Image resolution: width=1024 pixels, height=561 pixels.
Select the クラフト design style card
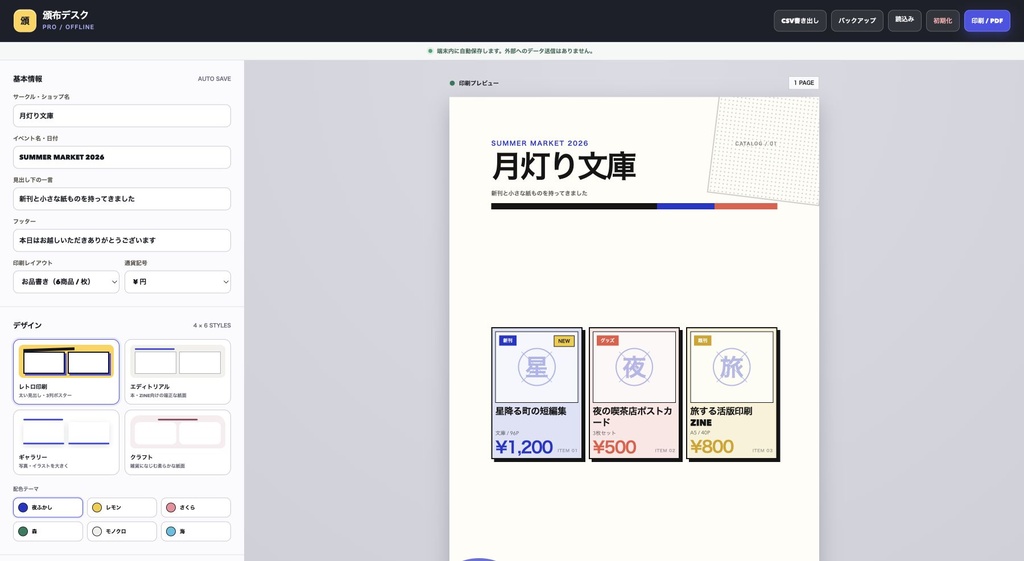178,442
